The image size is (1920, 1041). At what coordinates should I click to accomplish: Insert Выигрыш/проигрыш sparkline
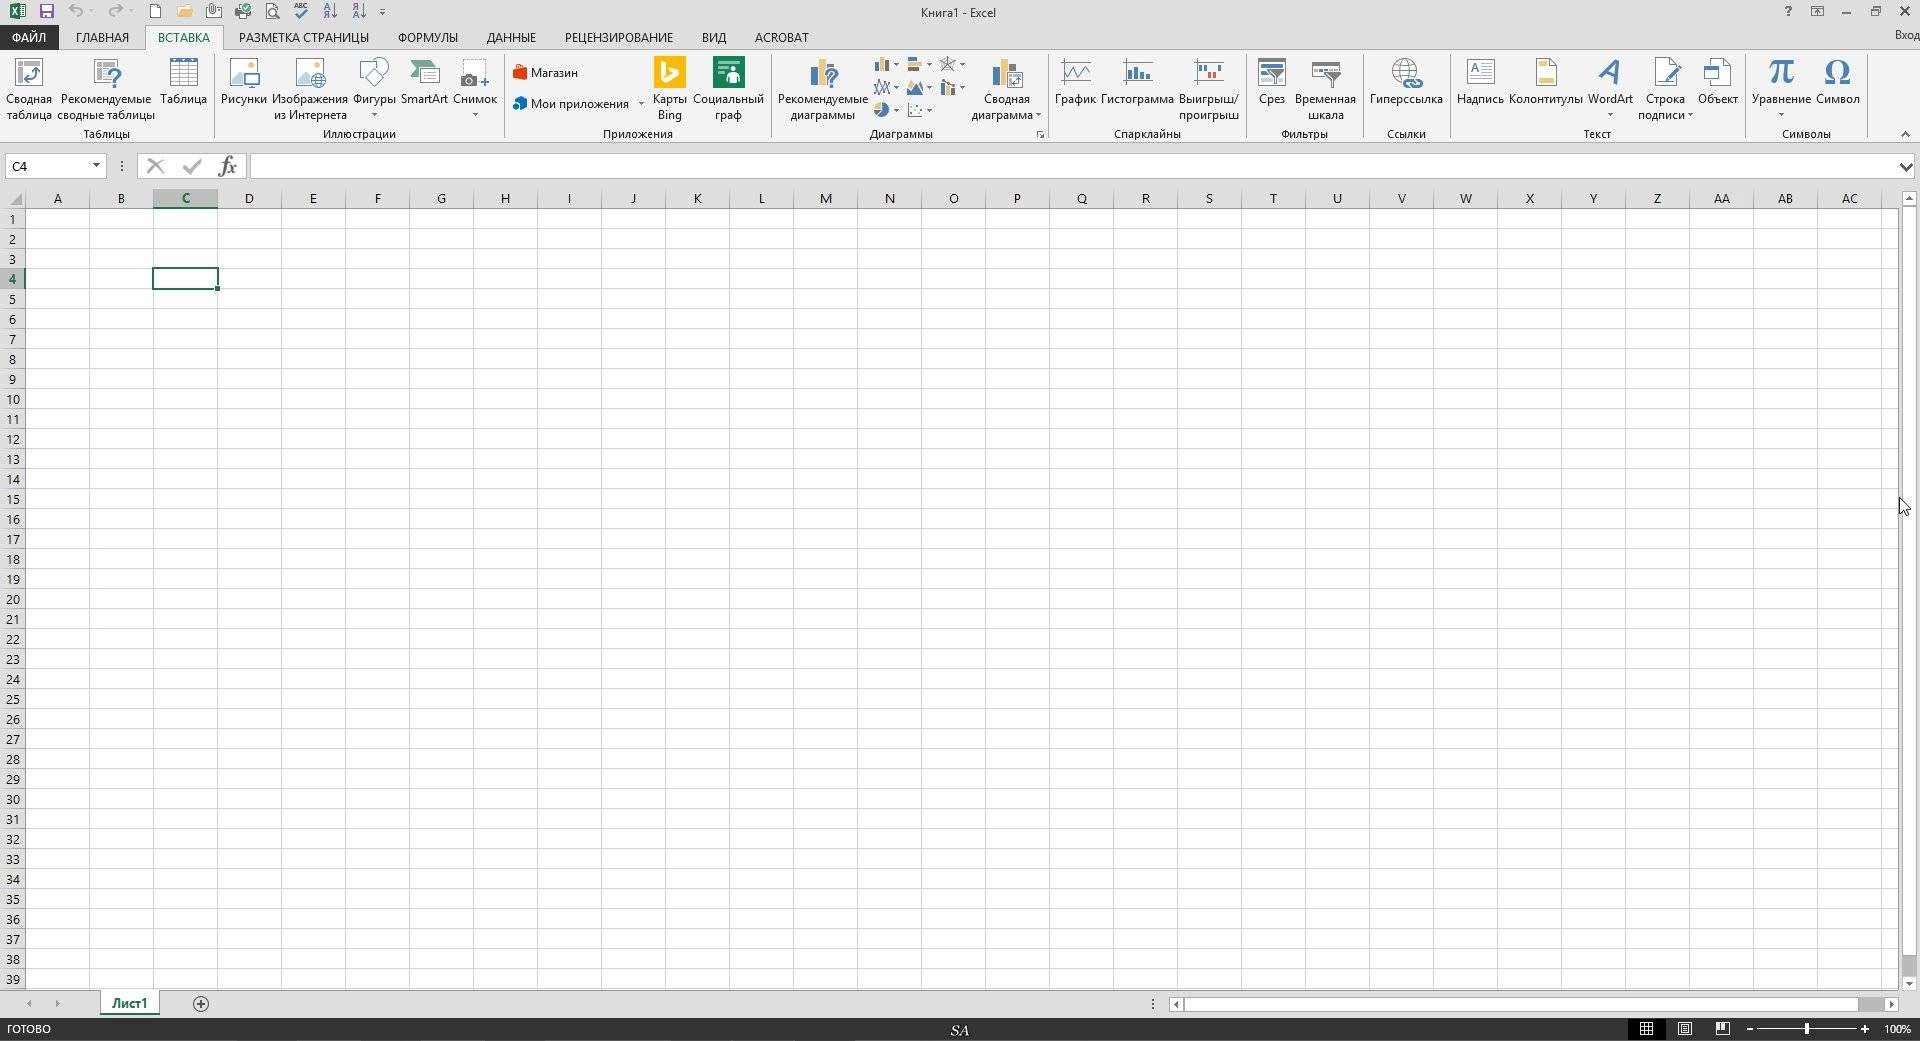tap(1209, 90)
